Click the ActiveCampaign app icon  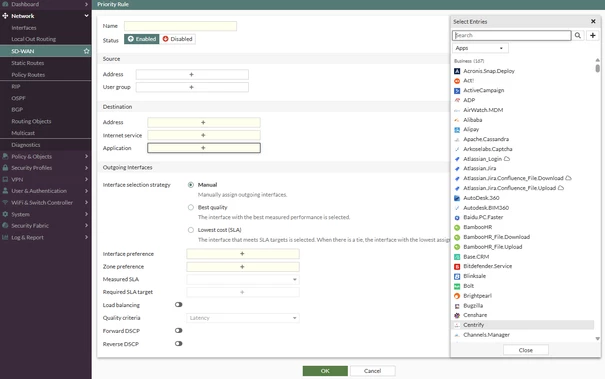457,90
